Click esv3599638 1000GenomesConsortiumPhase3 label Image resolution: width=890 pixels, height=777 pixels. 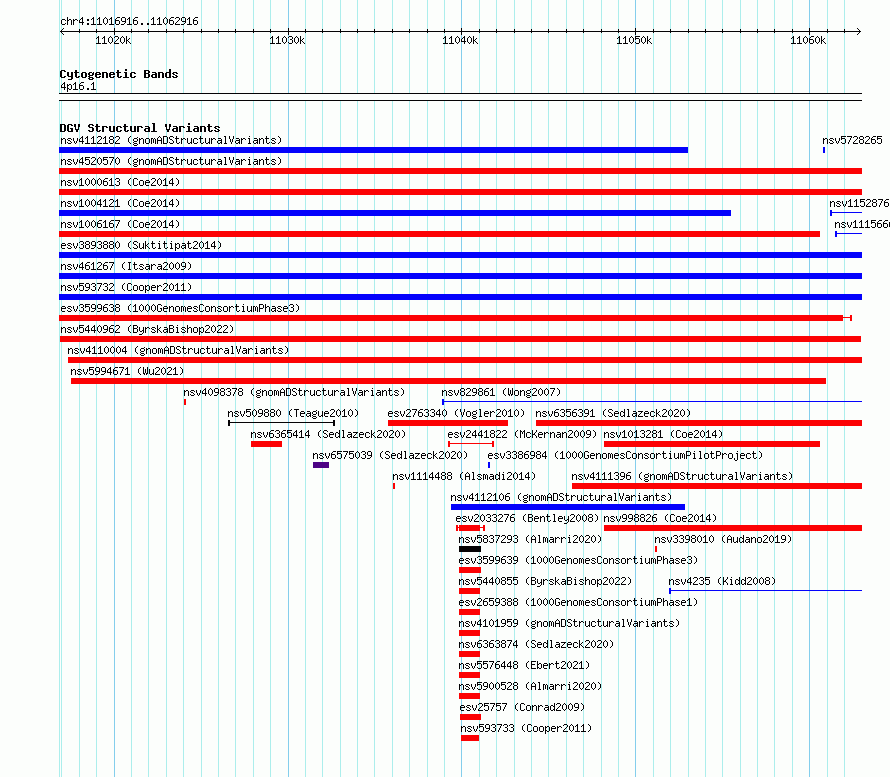[x=180, y=308]
